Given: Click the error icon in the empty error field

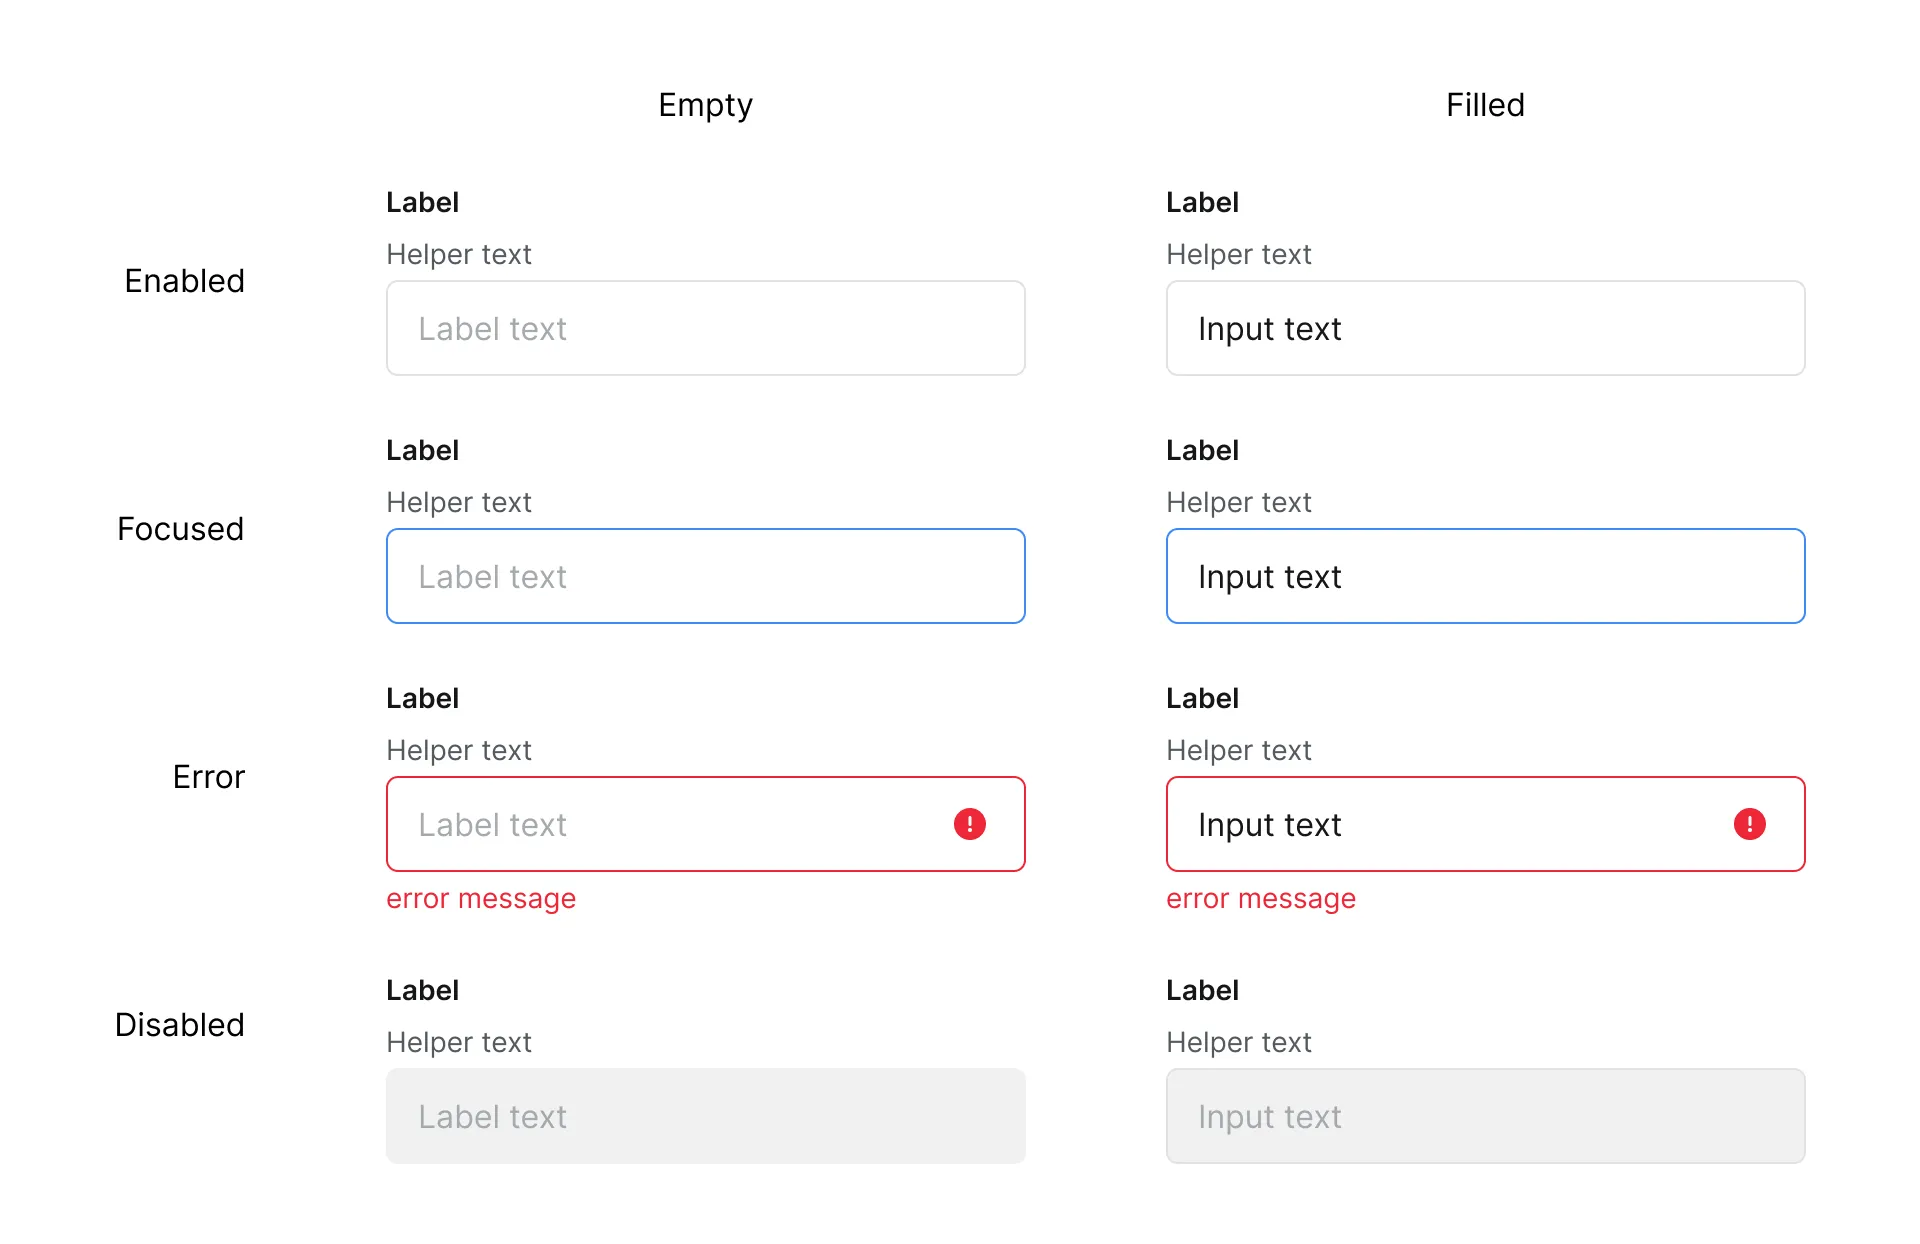Looking at the screenshot, I should 969,824.
